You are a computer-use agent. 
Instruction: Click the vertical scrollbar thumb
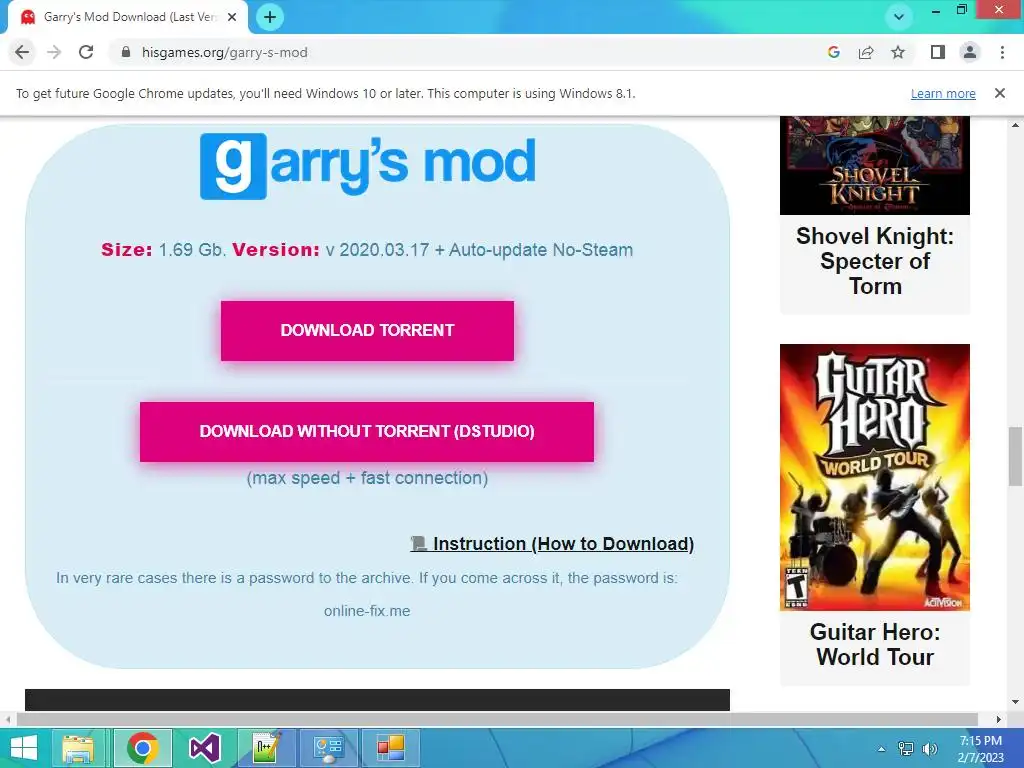[x=1015, y=456]
